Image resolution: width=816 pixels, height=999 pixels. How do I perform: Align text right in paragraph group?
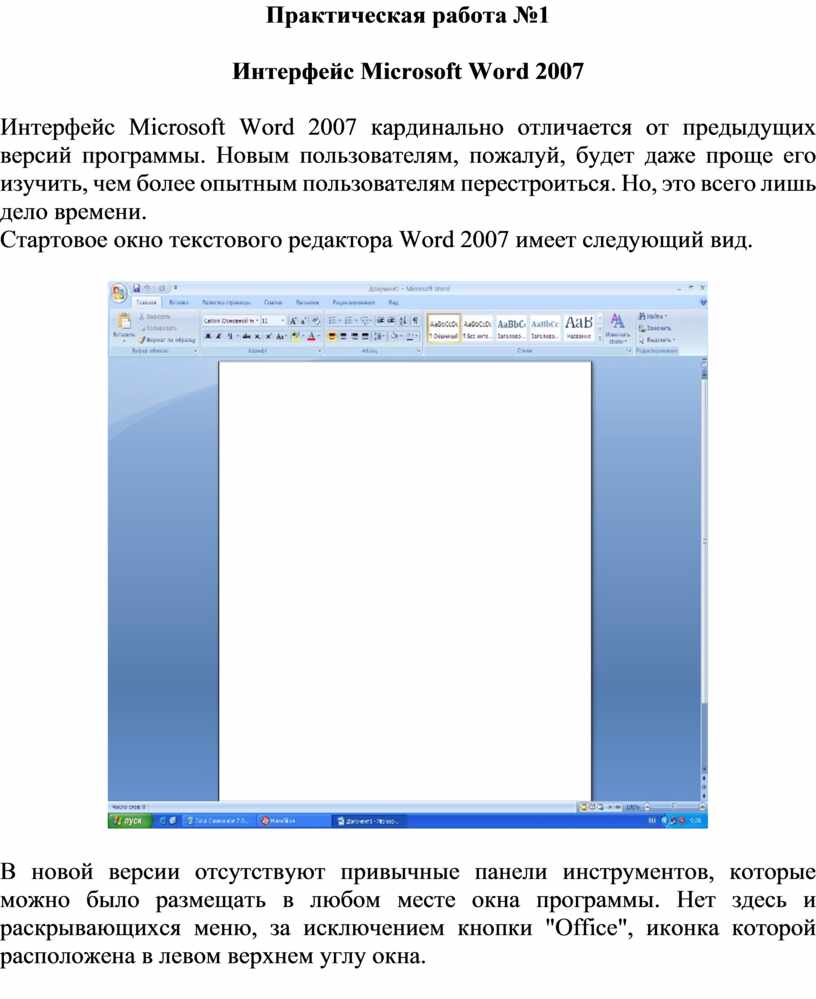coord(354,336)
